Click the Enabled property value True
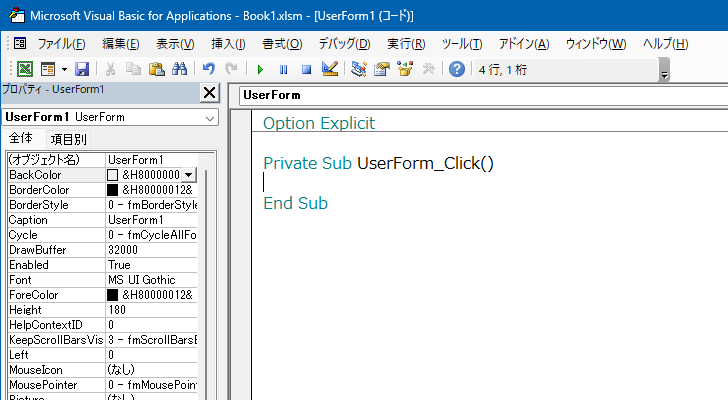The width and height of the screenshot is (728, 400). tap(151, 265)
